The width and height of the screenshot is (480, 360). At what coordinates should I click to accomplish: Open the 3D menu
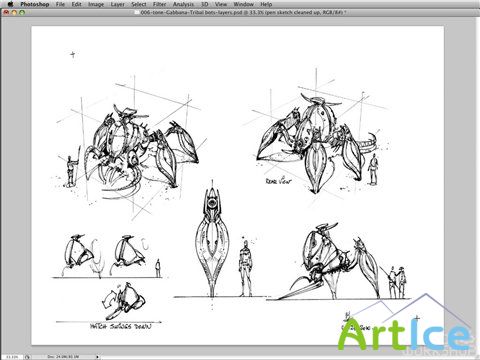(204, 4)
